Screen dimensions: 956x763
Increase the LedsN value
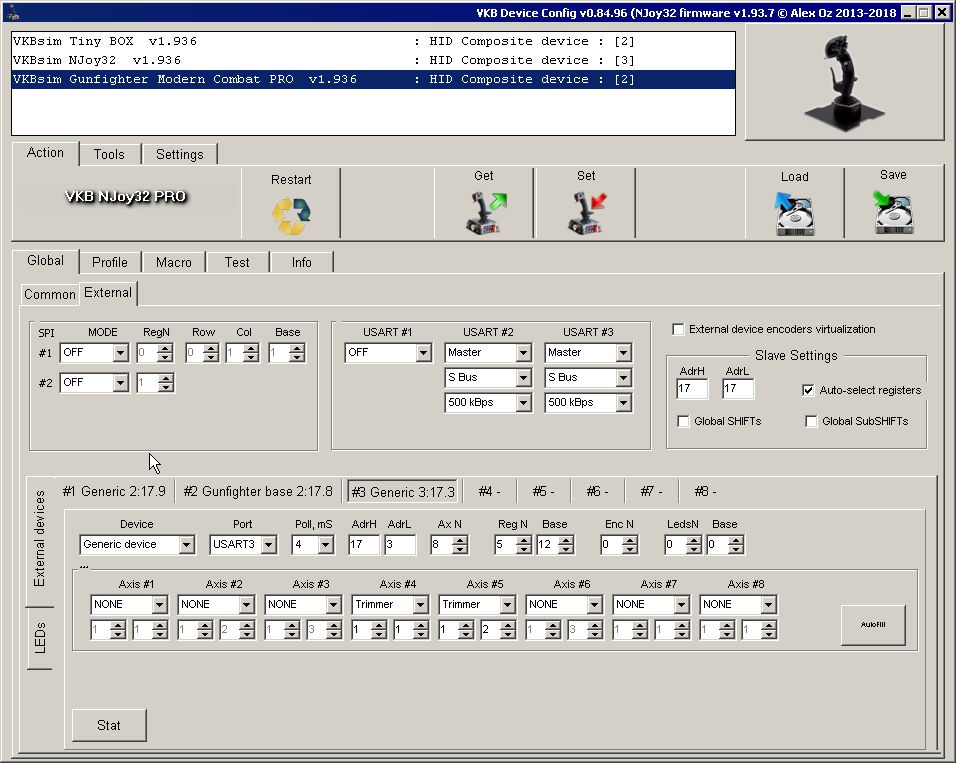pyautogui.click(x=693, y=540)
